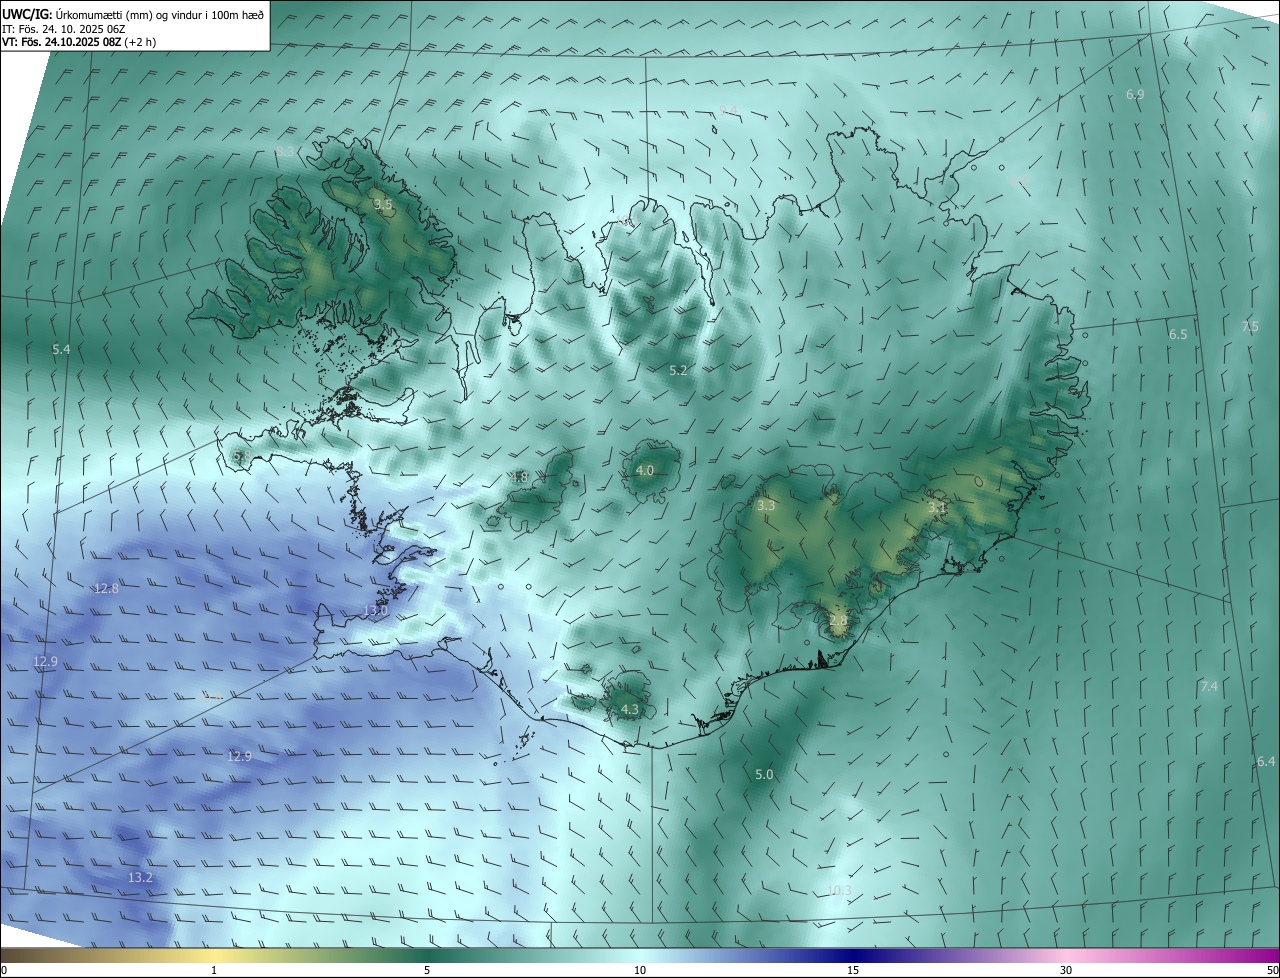Click the 7.5 value label

click(x=1250, y=326)
